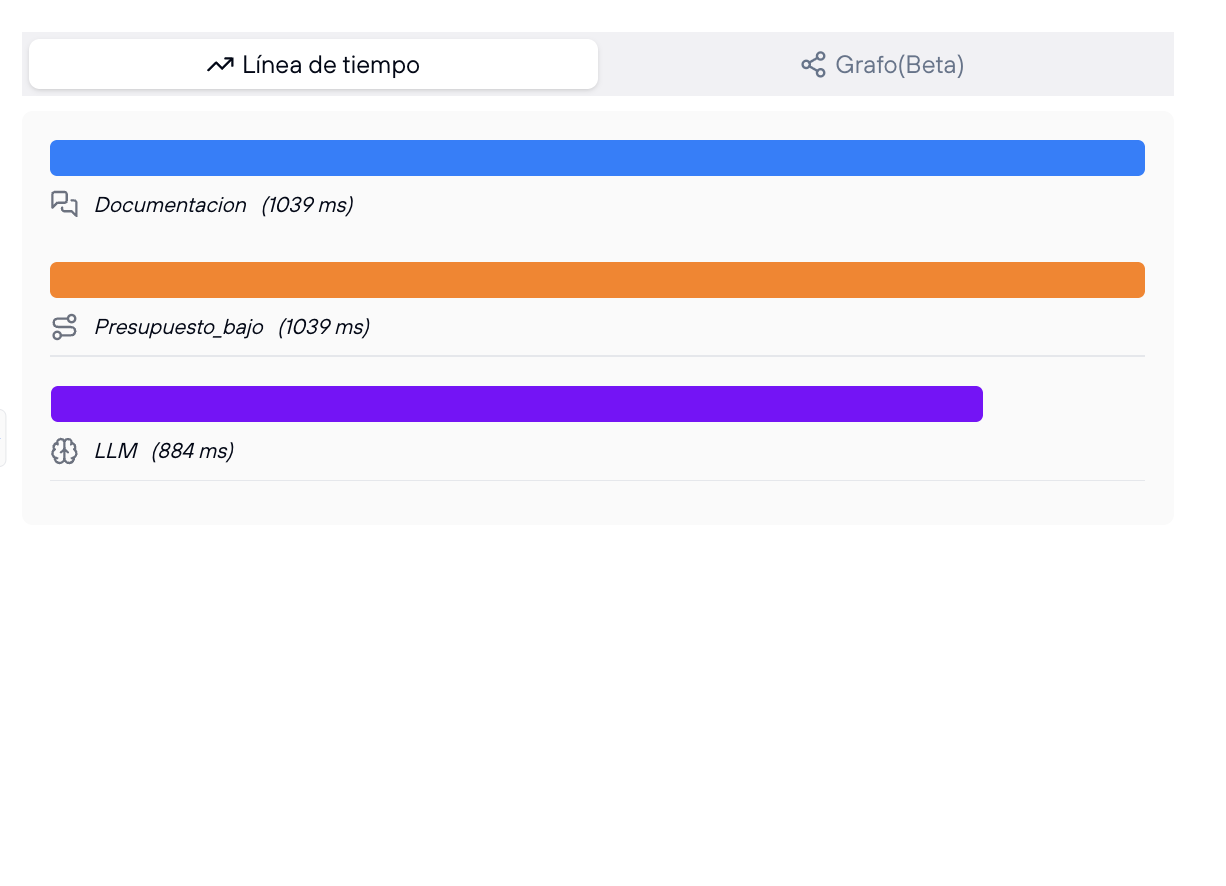
Task: Click the divider line below LLM row
Action: [597, 481]
